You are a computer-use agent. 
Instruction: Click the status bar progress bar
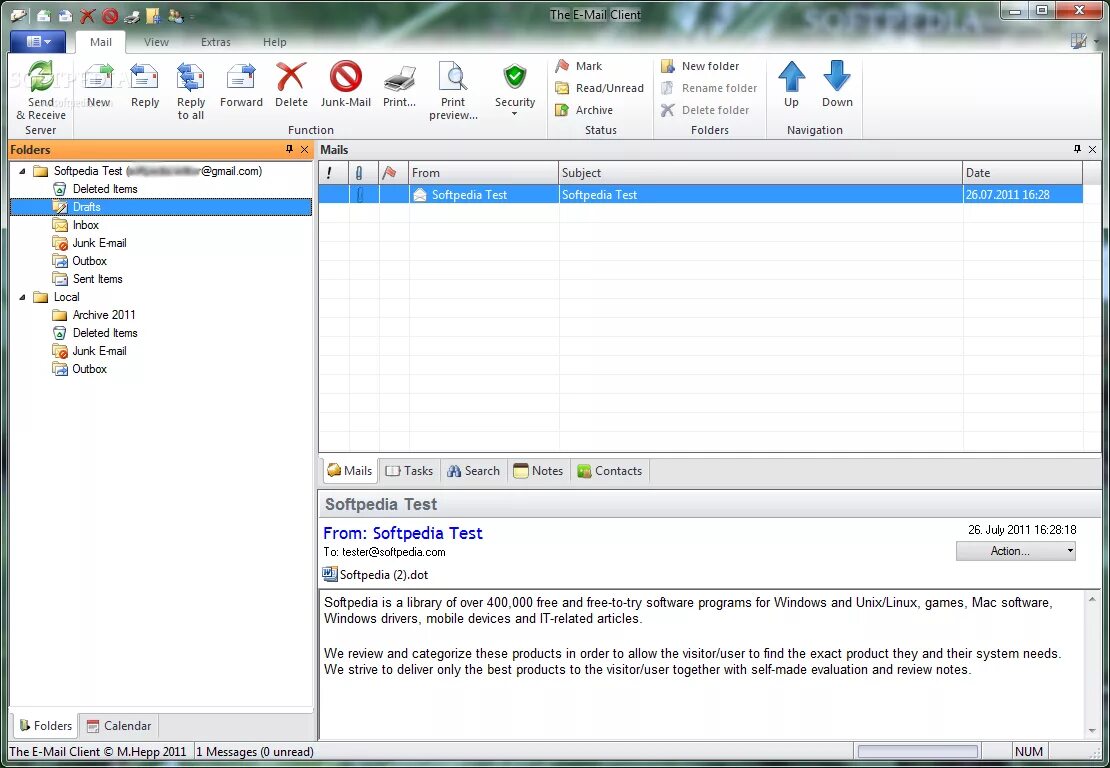point(917,752)
